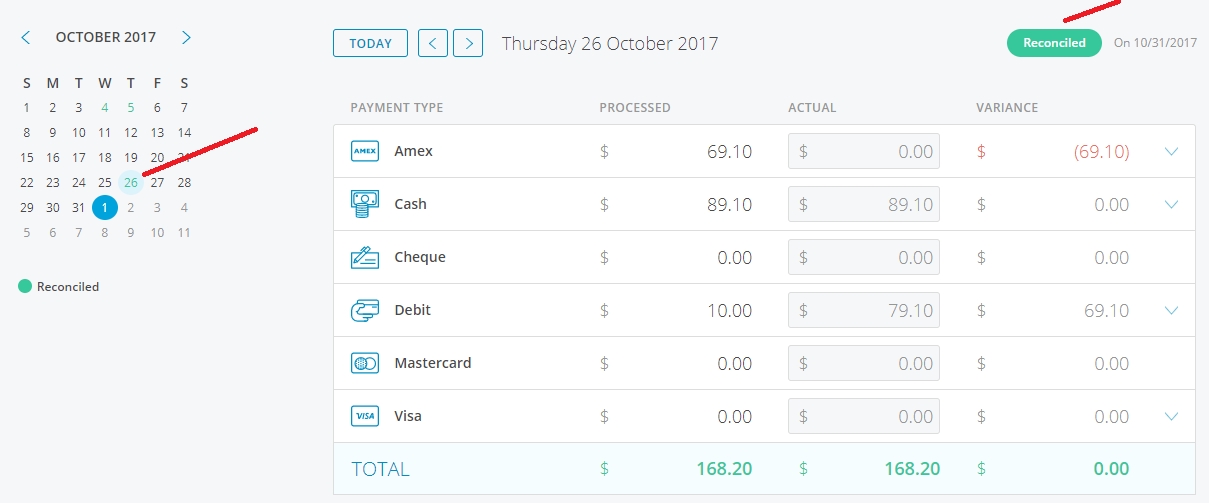Go to previous month in calendar

coord(26,37)
